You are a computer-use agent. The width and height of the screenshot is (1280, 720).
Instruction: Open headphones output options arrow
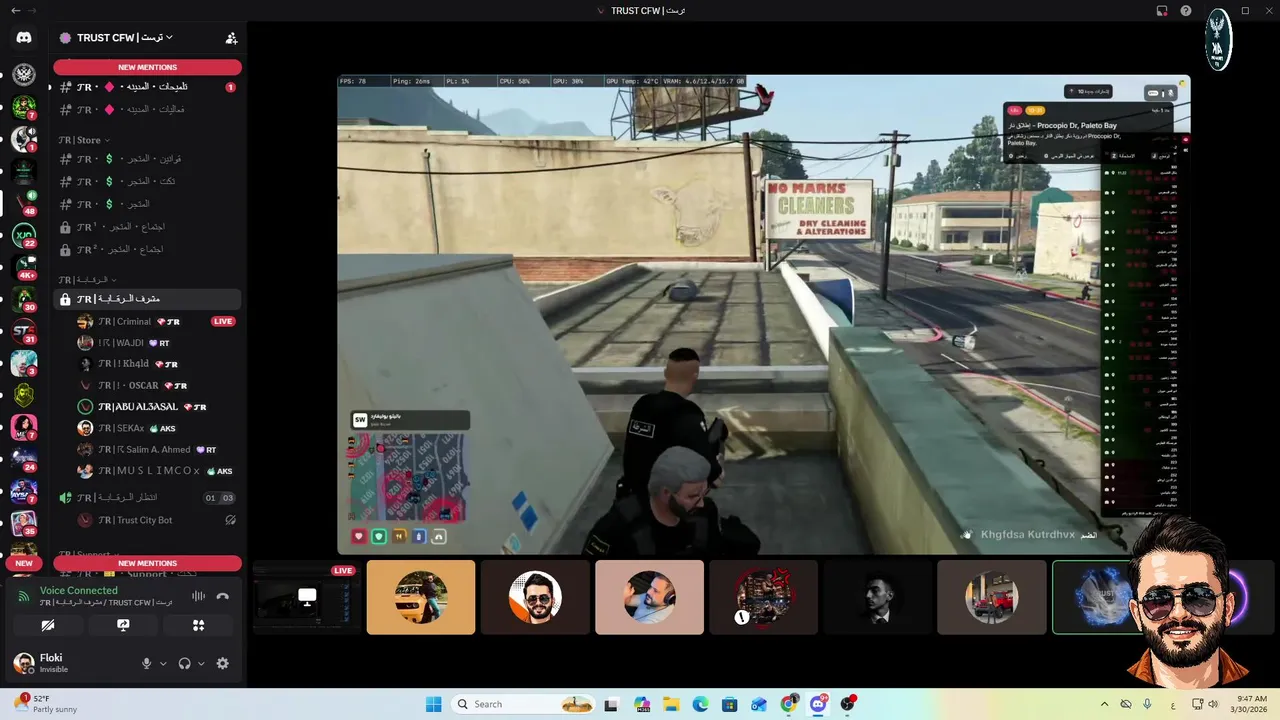pos(201,663)
